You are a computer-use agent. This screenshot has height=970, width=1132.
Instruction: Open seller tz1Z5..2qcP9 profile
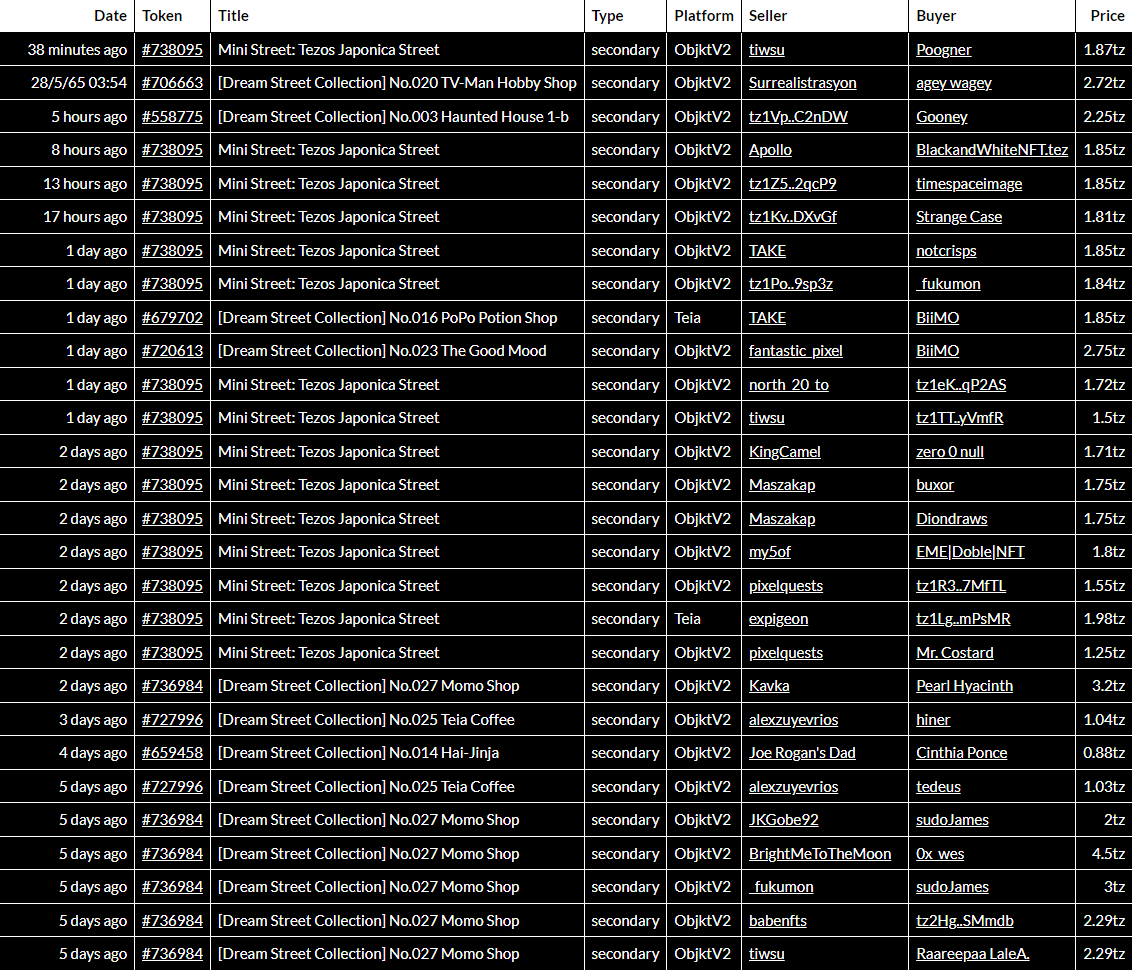tap(792, 183)
